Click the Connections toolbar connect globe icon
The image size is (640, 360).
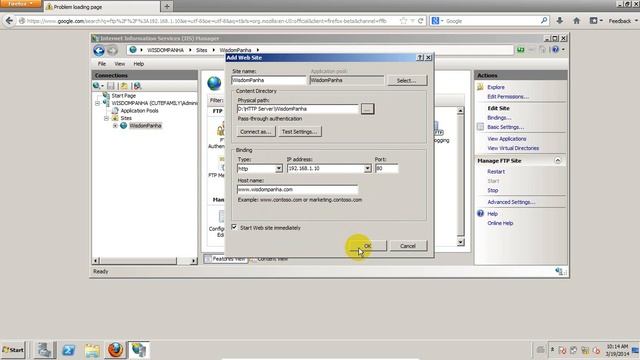(97, 86)
